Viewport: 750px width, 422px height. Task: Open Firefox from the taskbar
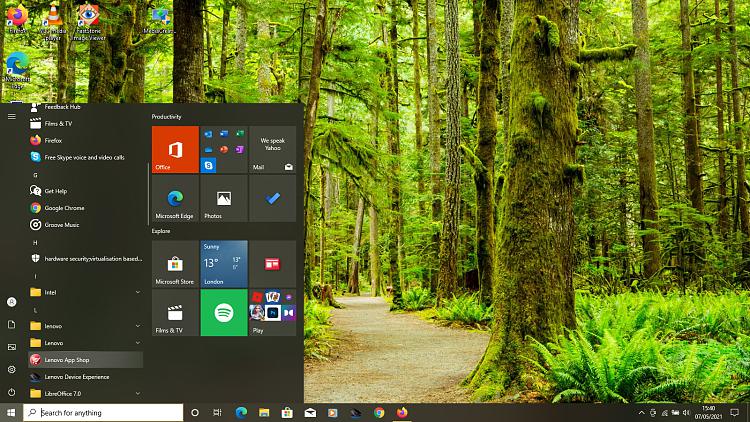(402, 412)
